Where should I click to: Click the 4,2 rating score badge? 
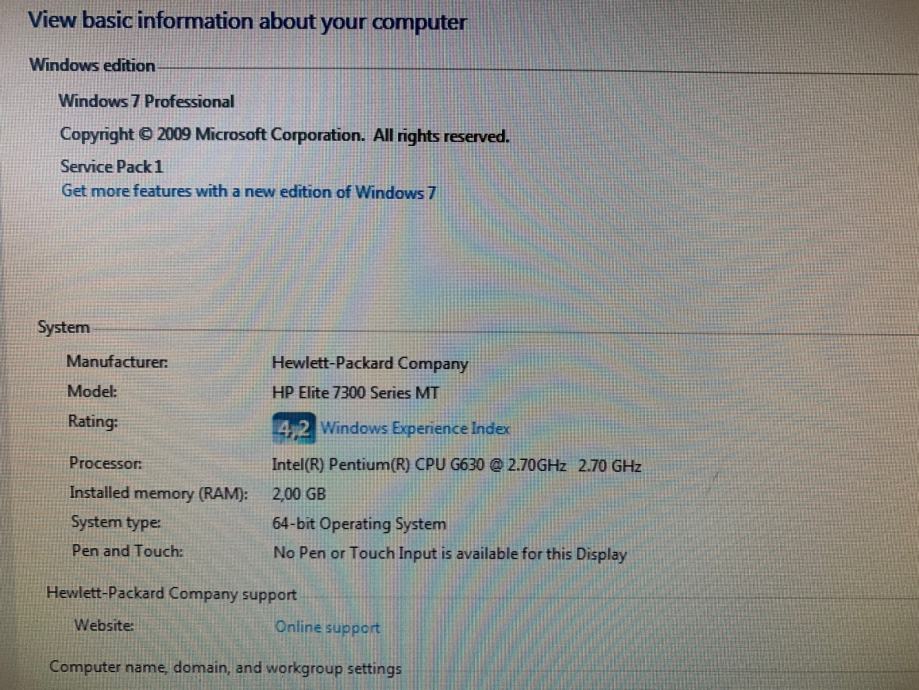click(294, 428)
